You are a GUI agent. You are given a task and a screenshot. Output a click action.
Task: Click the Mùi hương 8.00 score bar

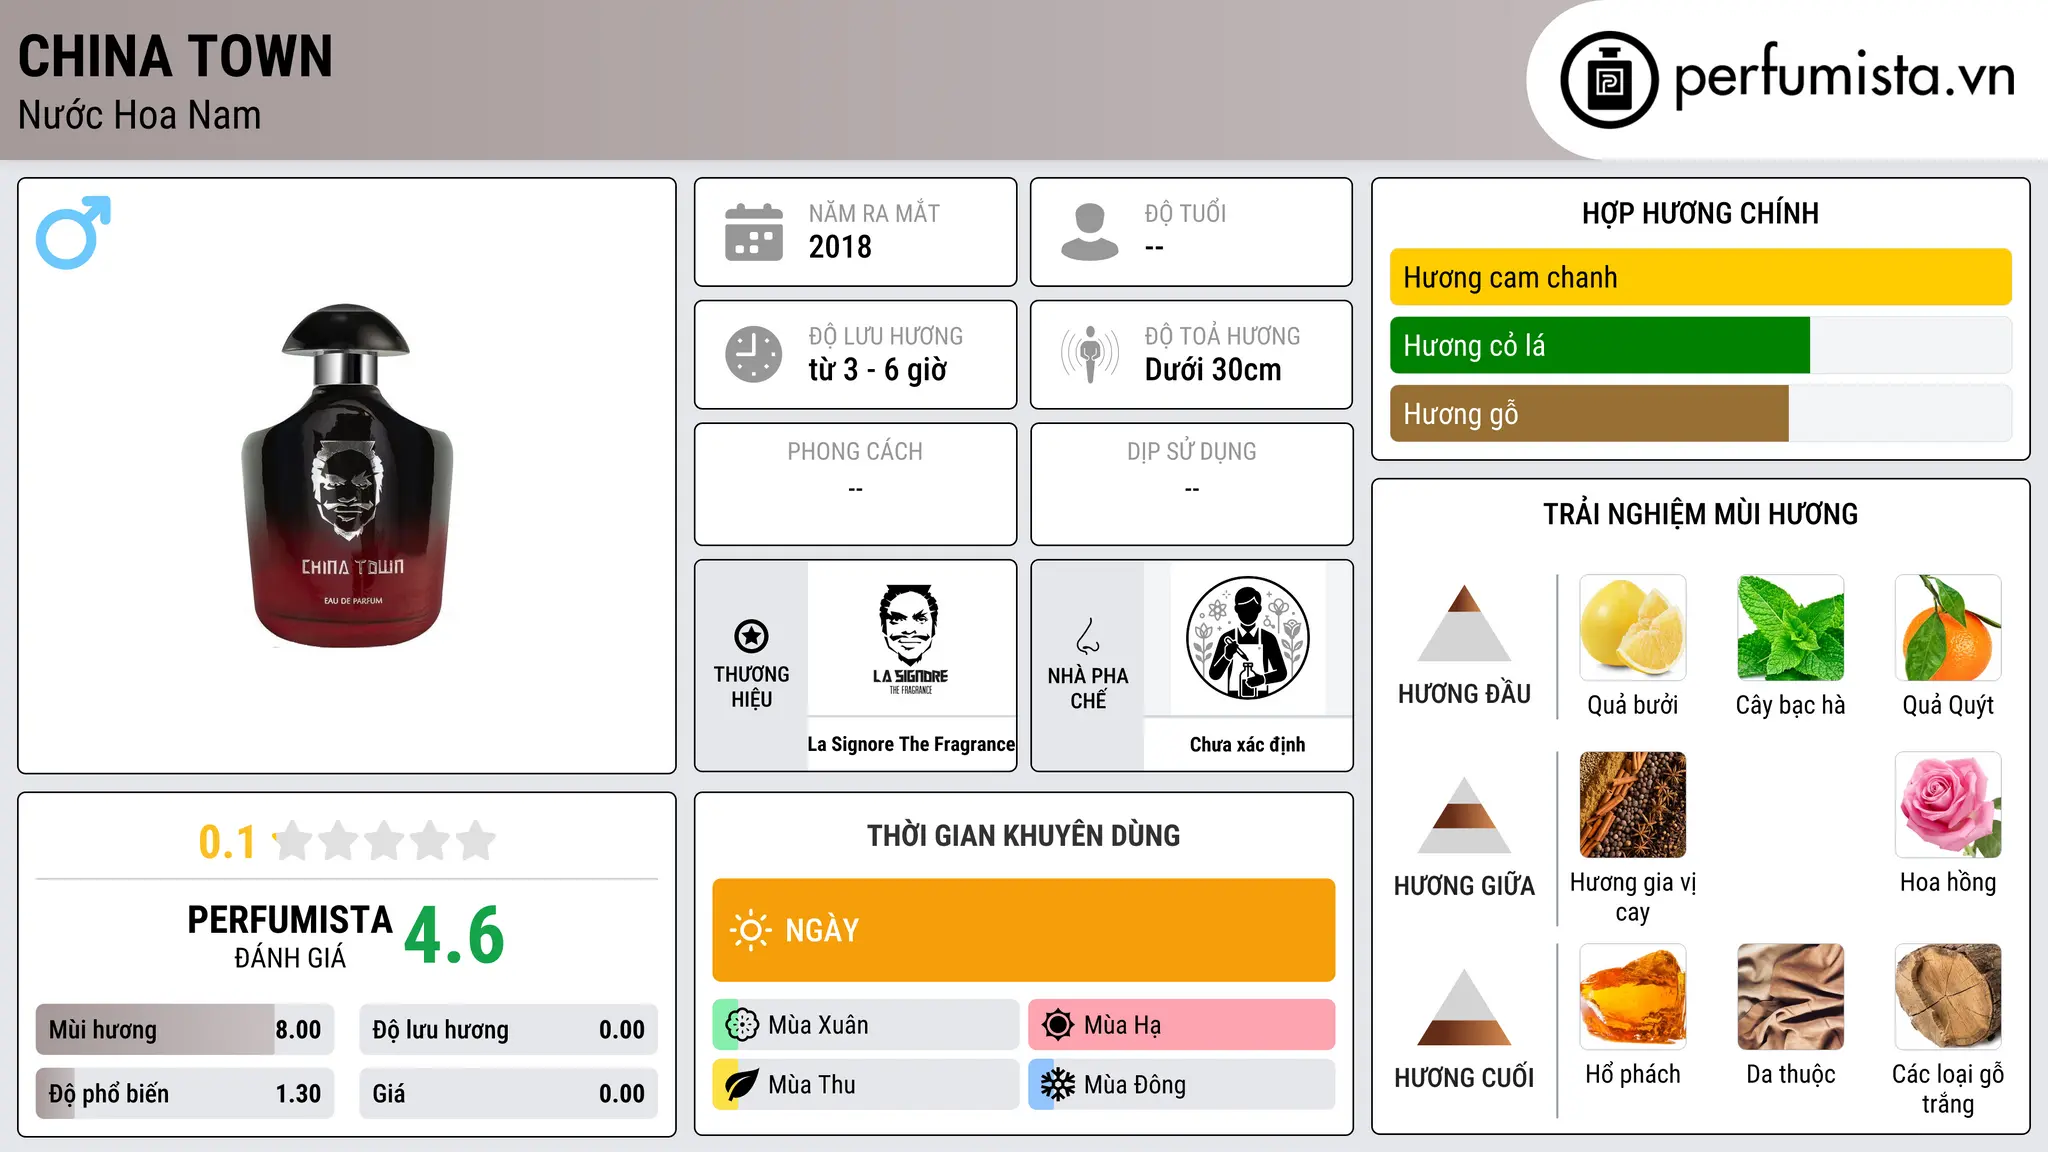185,1030
